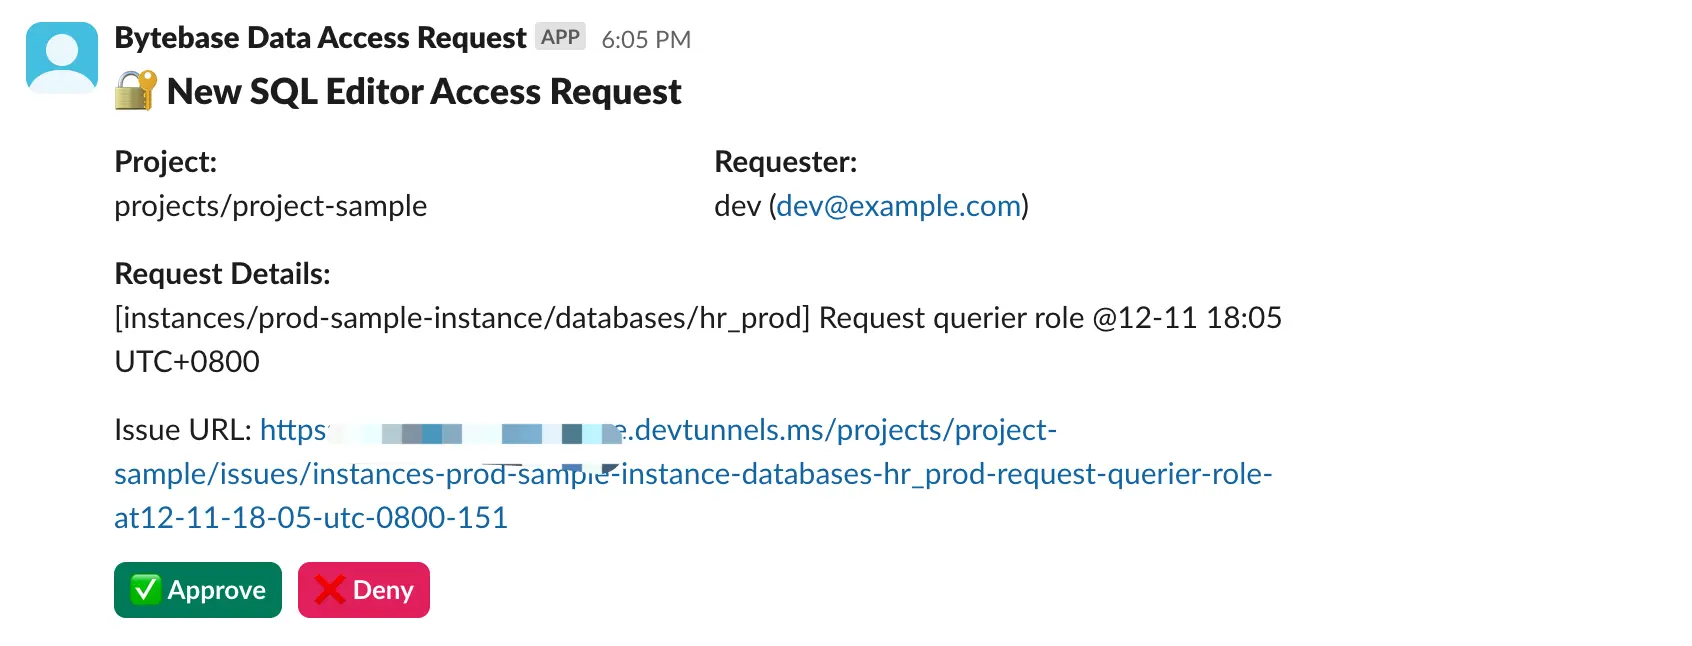This screenshot has height=646, width=1692.
Task: Select the UTC+0800 text
Action: pos(187,362)
